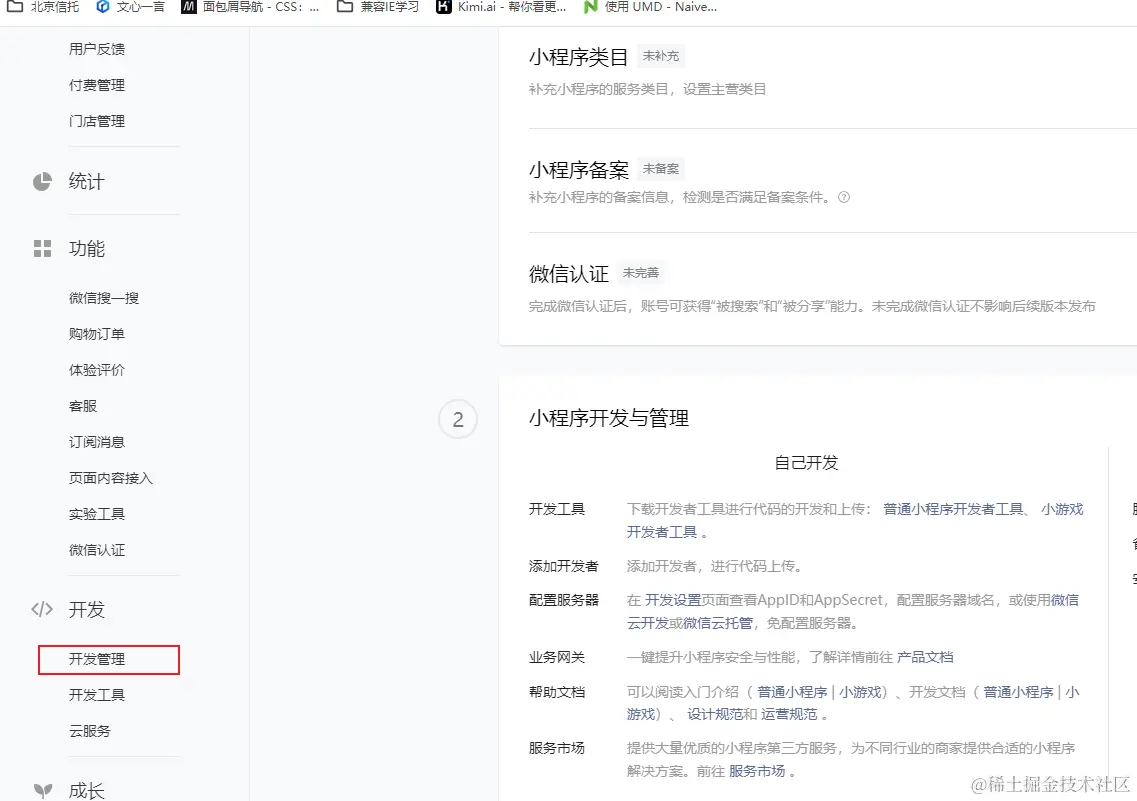
Task: Select 成长 section label in sidebar
Action: click(x=86, y=791)
